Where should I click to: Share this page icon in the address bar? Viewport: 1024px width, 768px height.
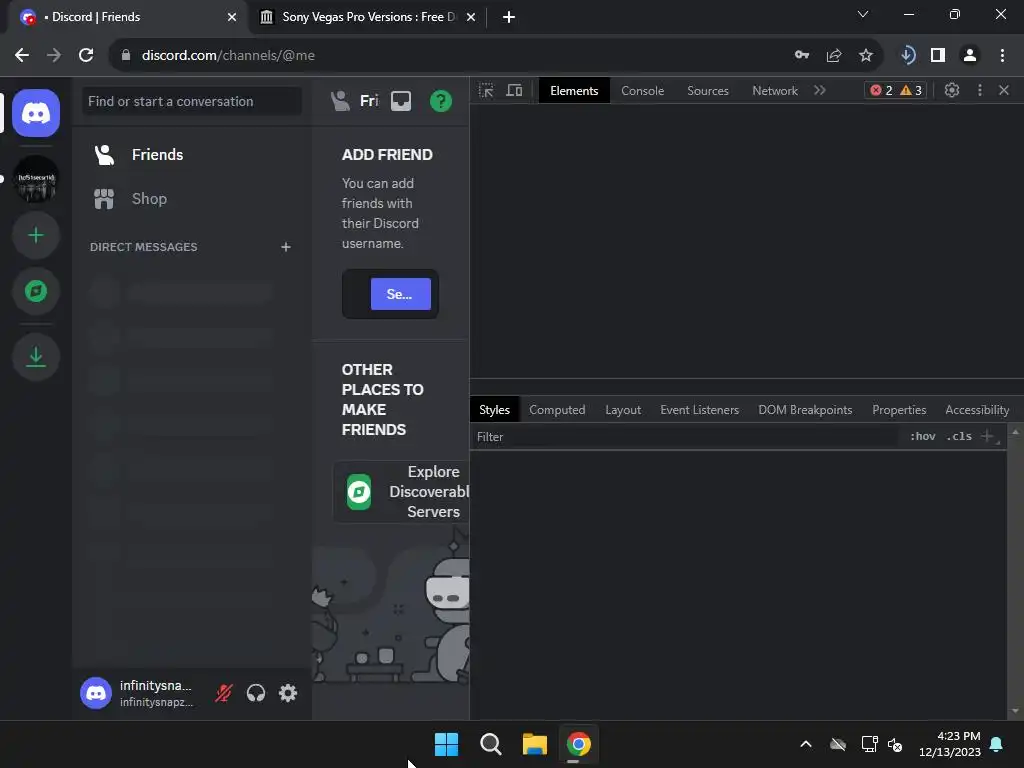[834, 56]
